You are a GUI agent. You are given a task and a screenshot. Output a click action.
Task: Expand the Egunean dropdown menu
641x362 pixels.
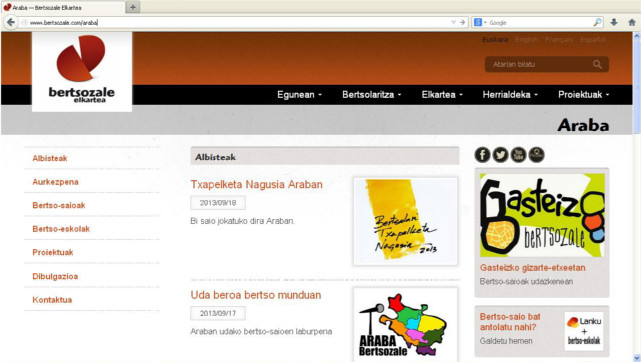pyautogui.click(x=299, y=94)
